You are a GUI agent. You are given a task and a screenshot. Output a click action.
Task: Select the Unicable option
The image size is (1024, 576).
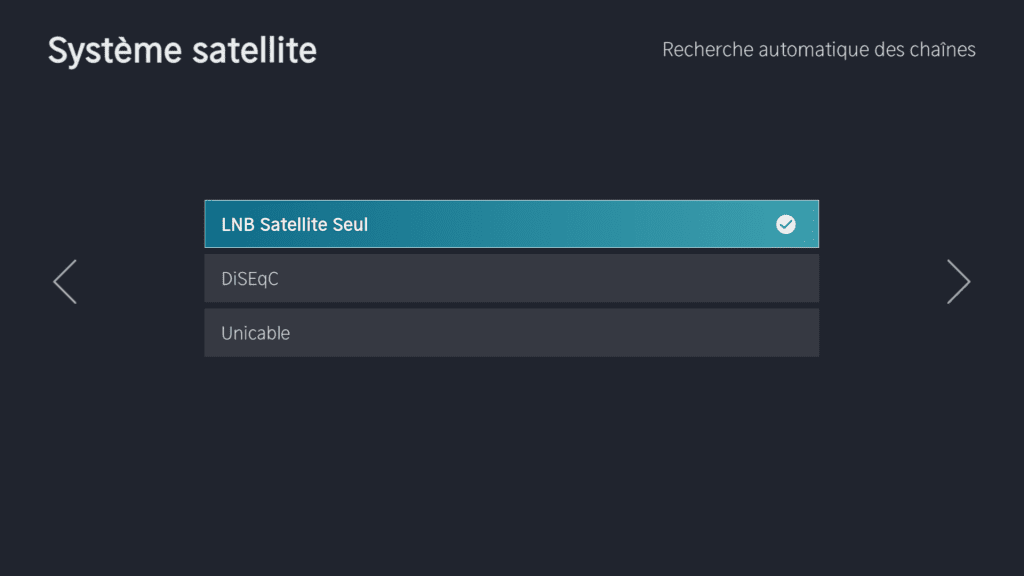point(511,333)
